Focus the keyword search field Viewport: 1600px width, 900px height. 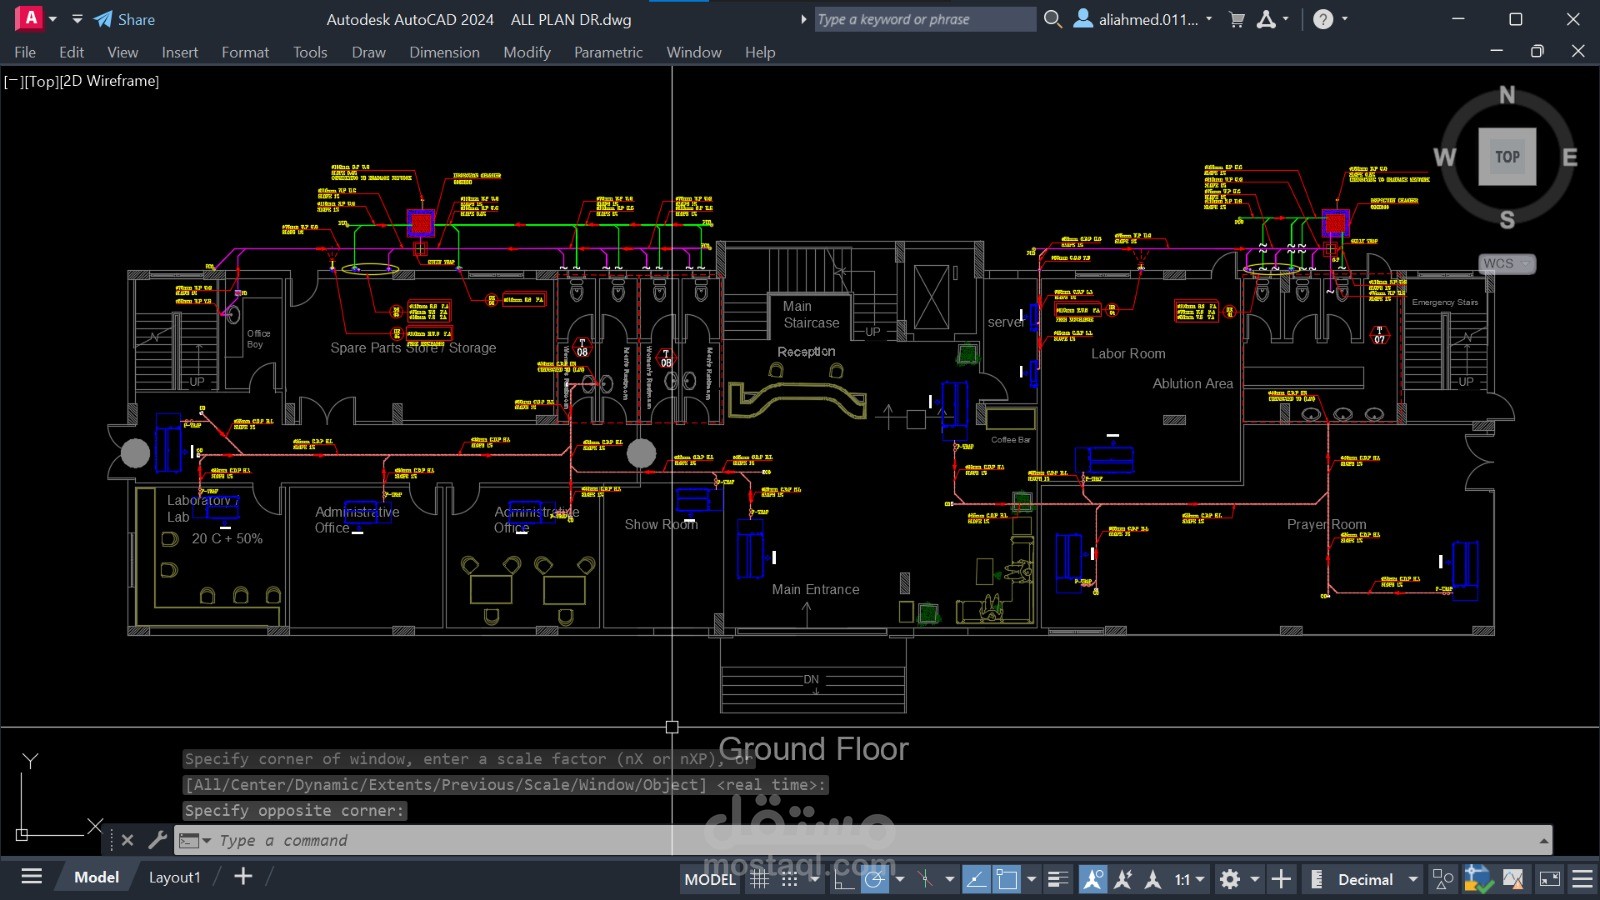(x=925, y=19)
